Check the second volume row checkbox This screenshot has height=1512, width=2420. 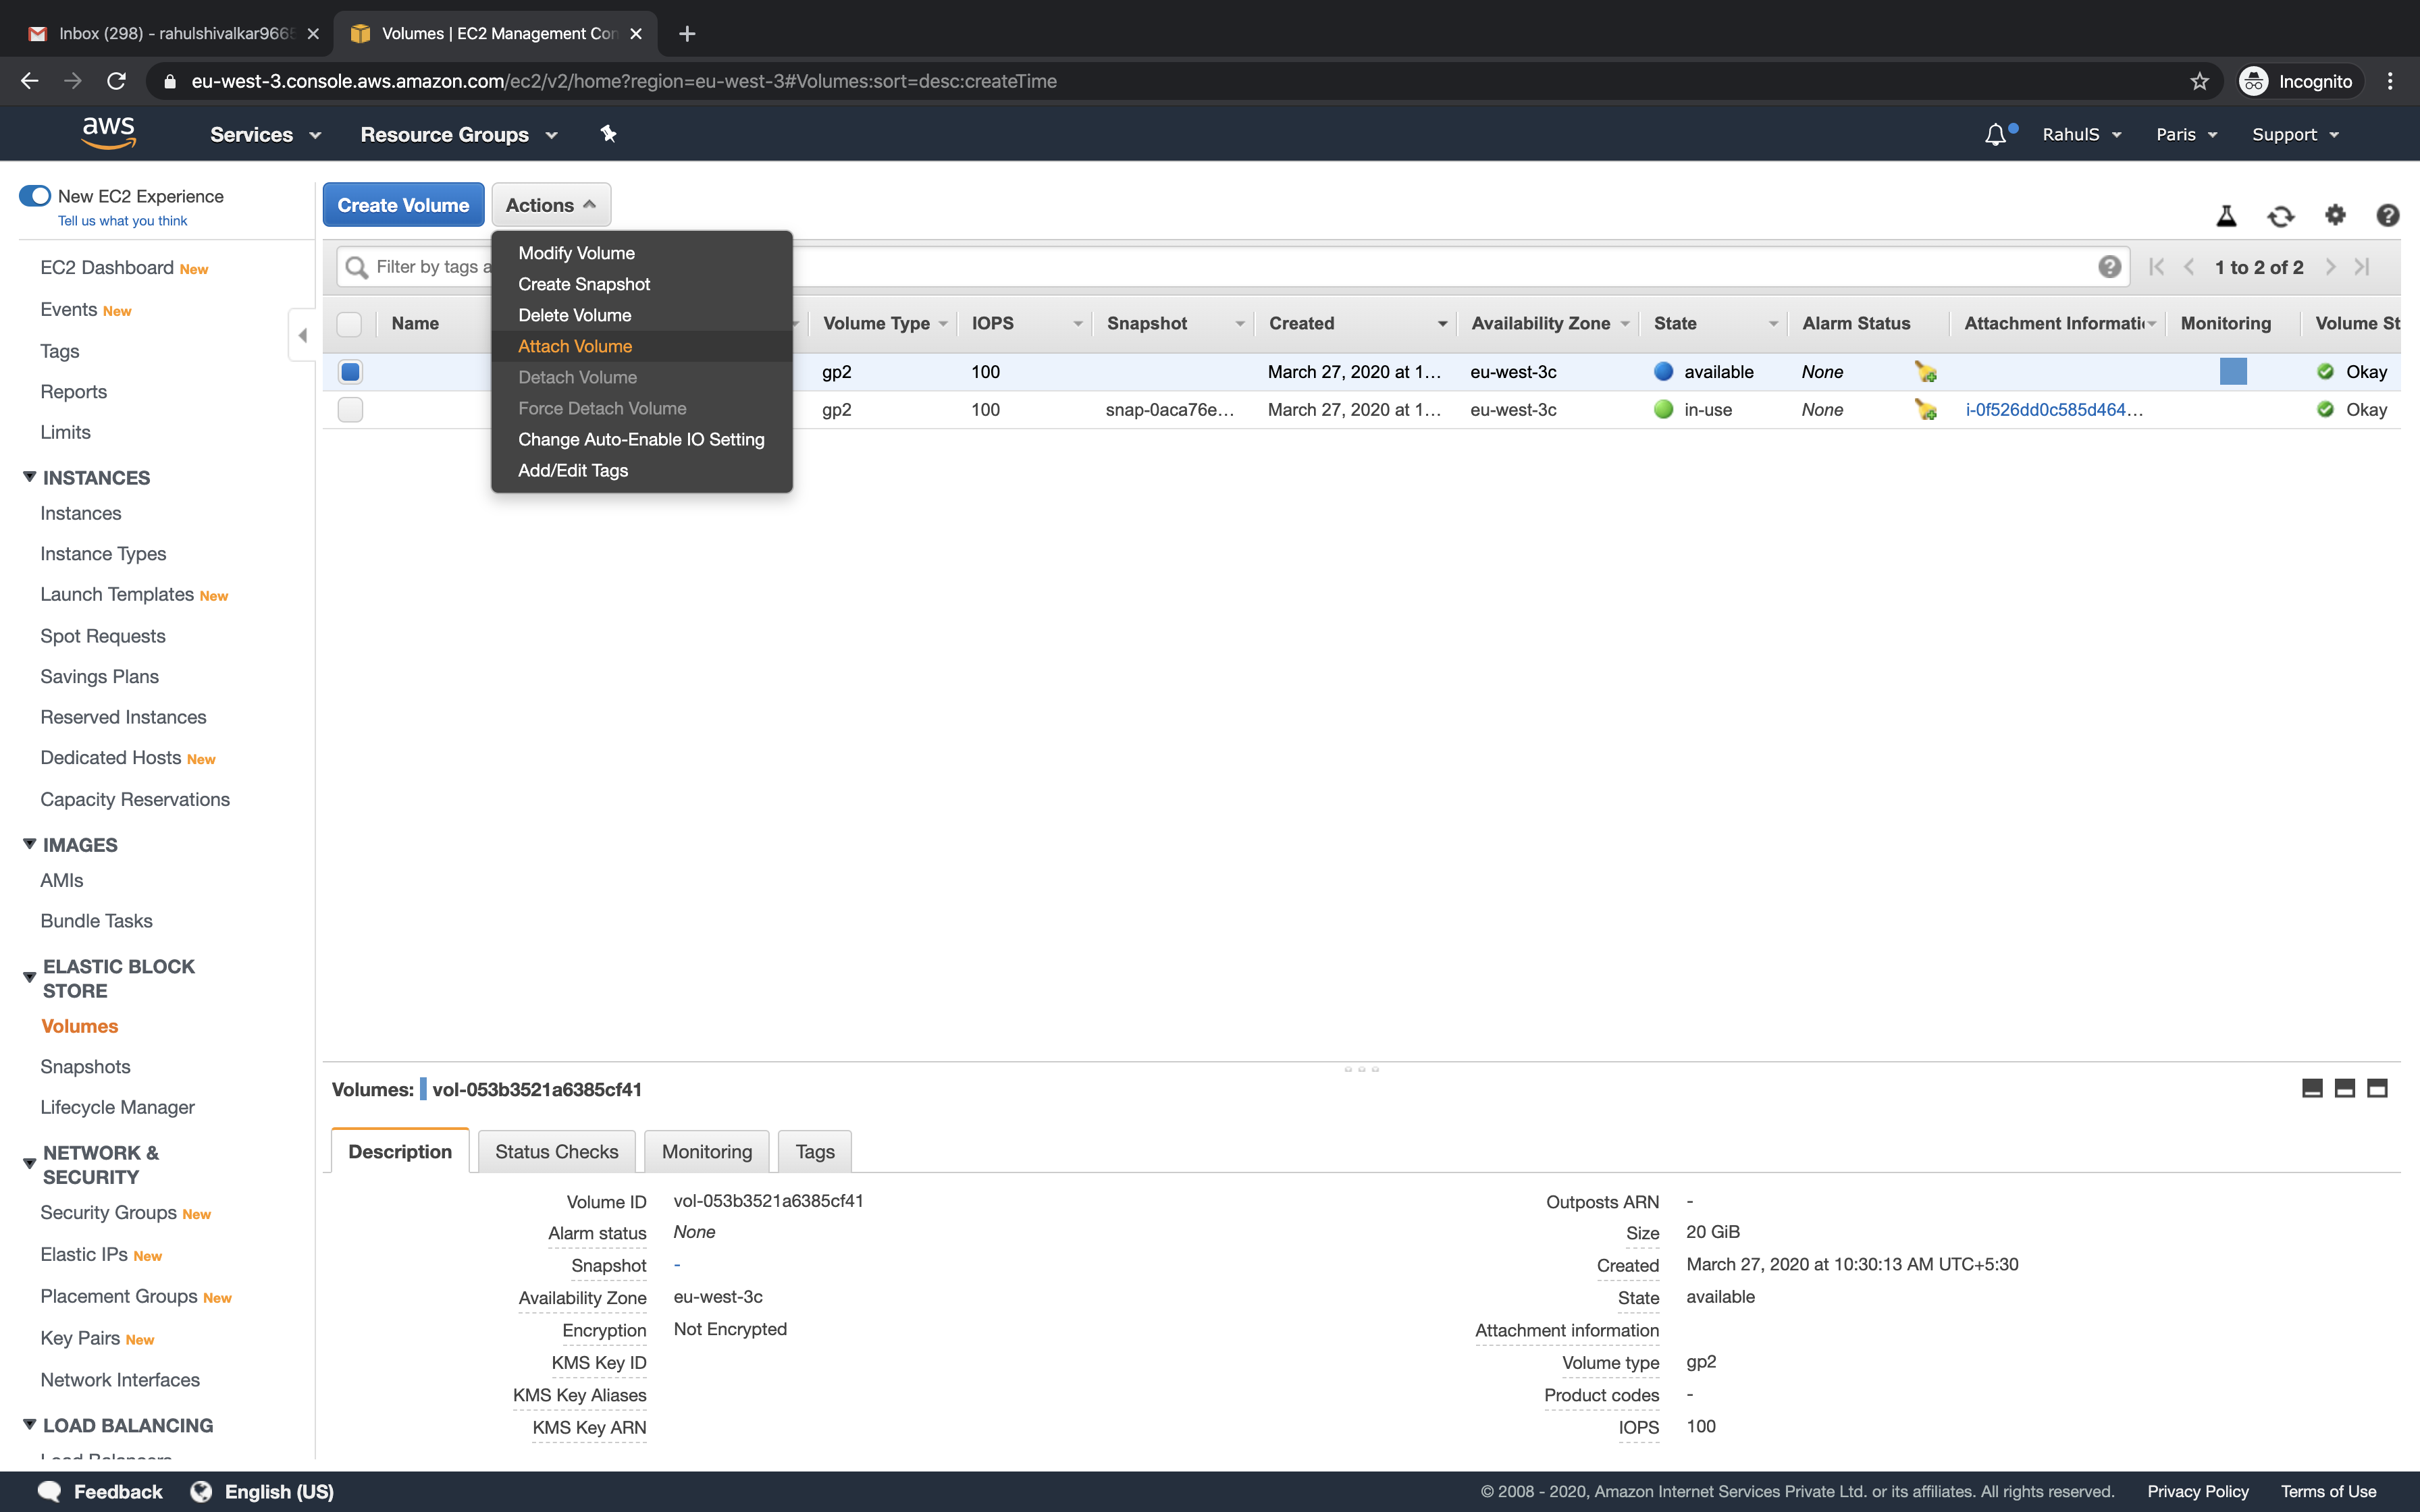click(x=349, y=409)
